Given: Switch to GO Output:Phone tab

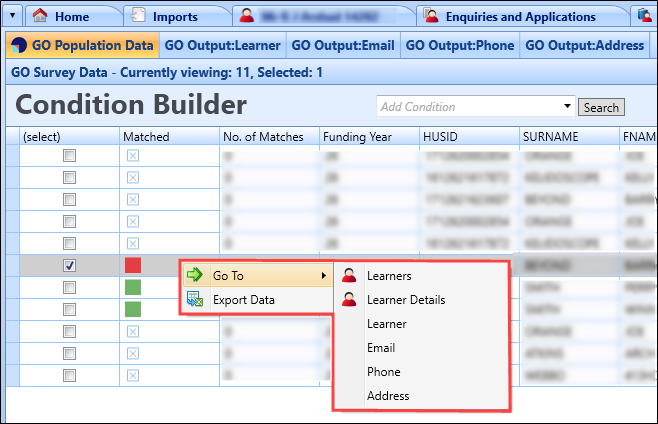Looking at the screenshot, I should [x=460, y=45].
